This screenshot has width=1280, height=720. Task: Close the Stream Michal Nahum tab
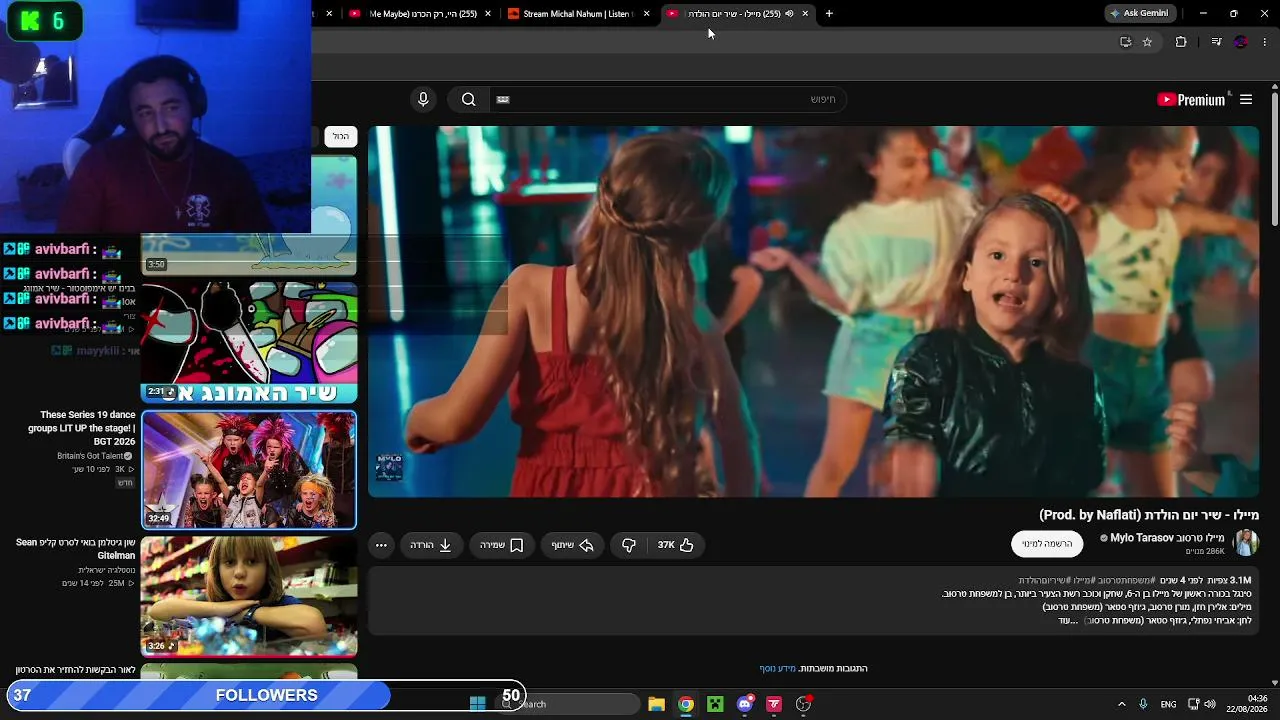[x=646, y=14]
